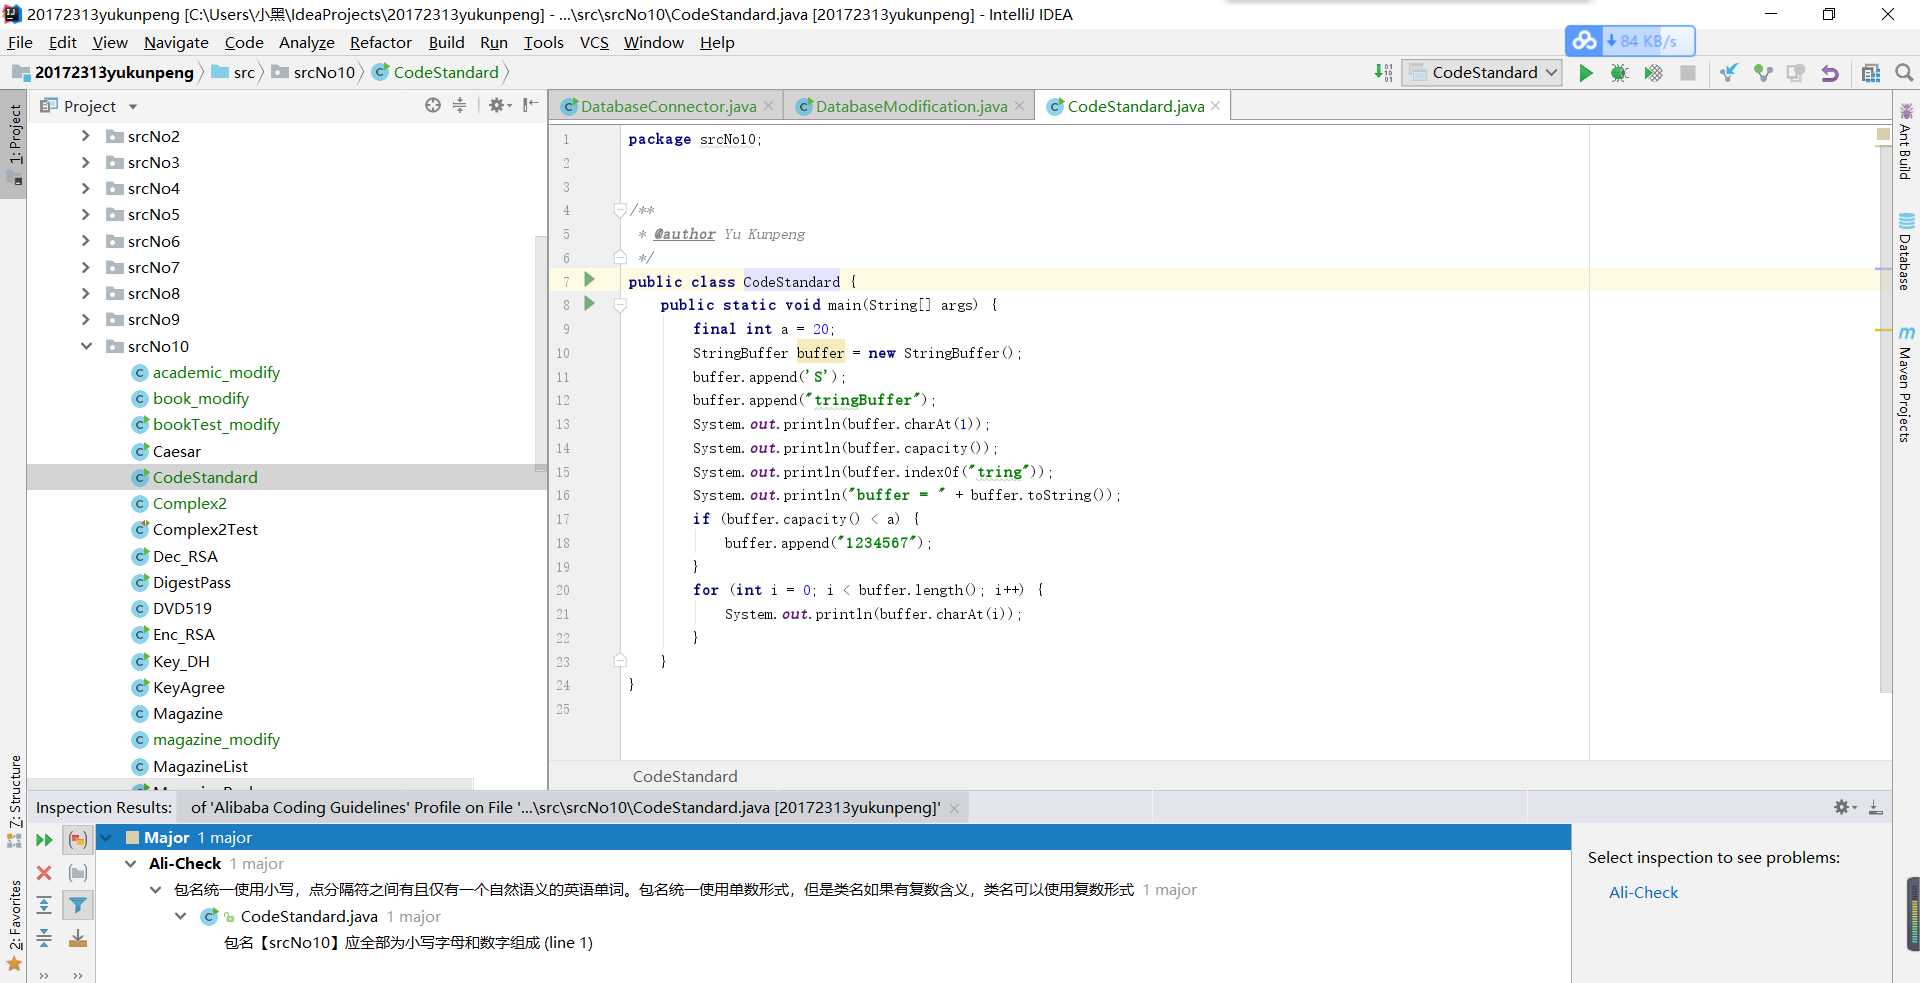Expand the srcNo9 folder
The height and width of the screenshot is (983, 1920).
(x=86, y=319)
